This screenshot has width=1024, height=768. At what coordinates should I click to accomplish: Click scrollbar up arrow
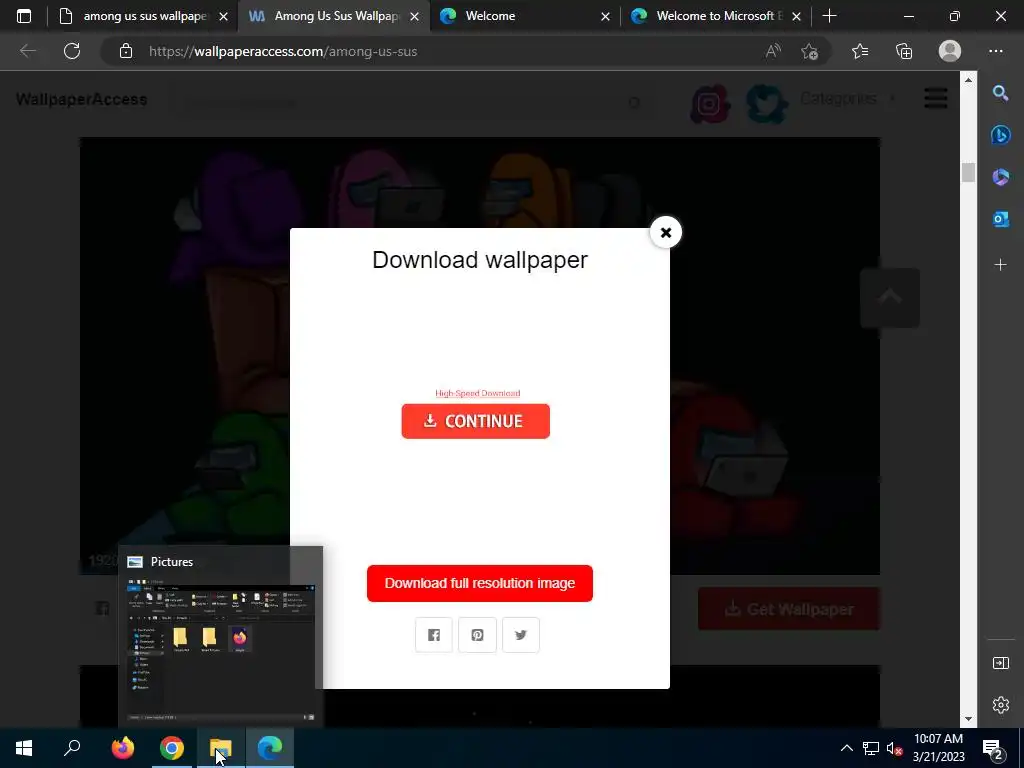point(968,79)
